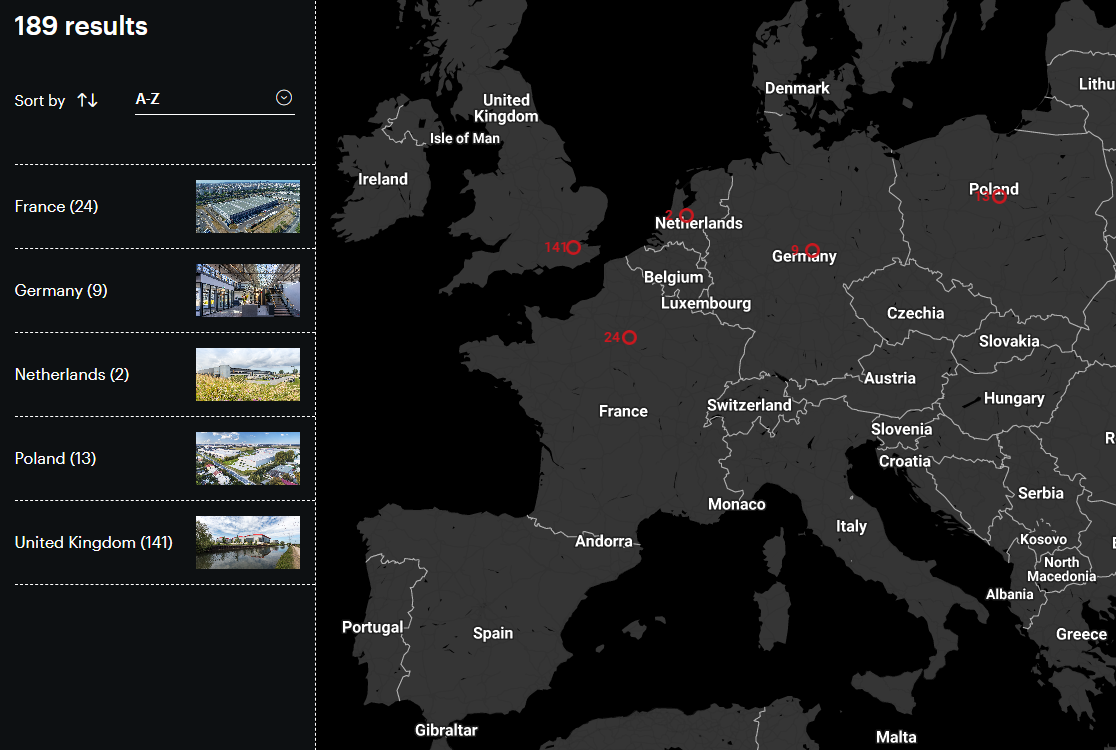The image size is (1116, 750).
Task: Click the red France map marker 24
Action: click(x=629, y=338)
